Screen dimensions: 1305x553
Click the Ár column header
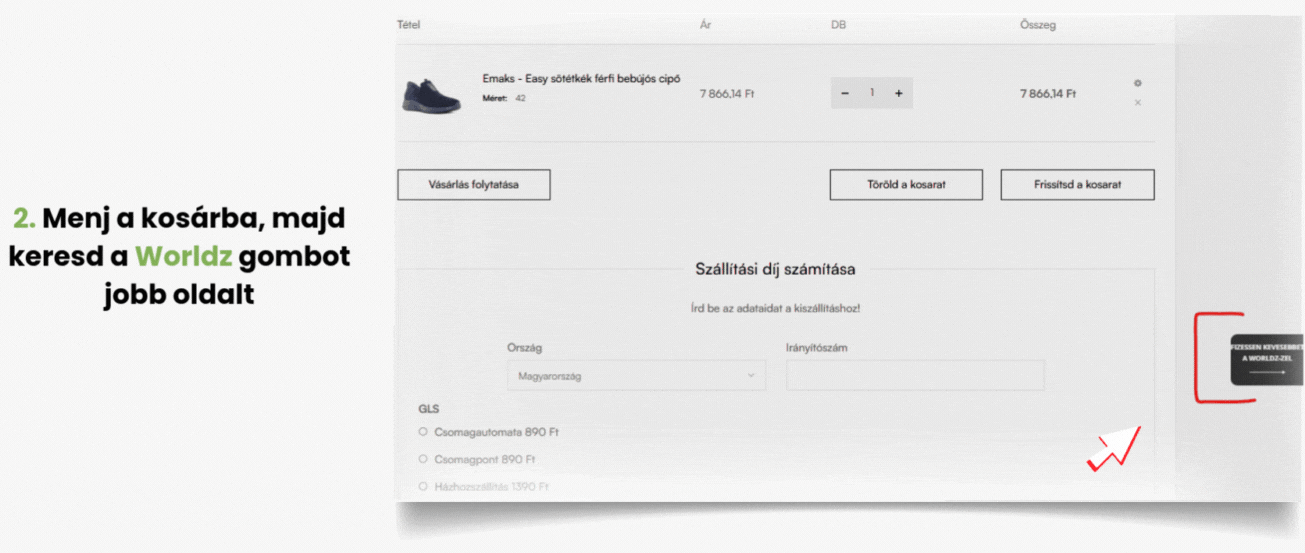[x=706, y=25]
